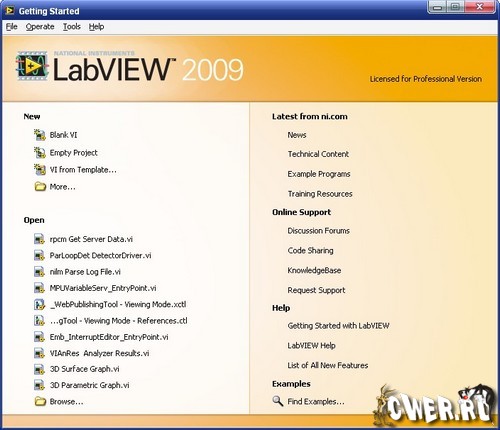500x430 pixels.
Task: Open Technical Content link
Action: (x=318, y=154)
